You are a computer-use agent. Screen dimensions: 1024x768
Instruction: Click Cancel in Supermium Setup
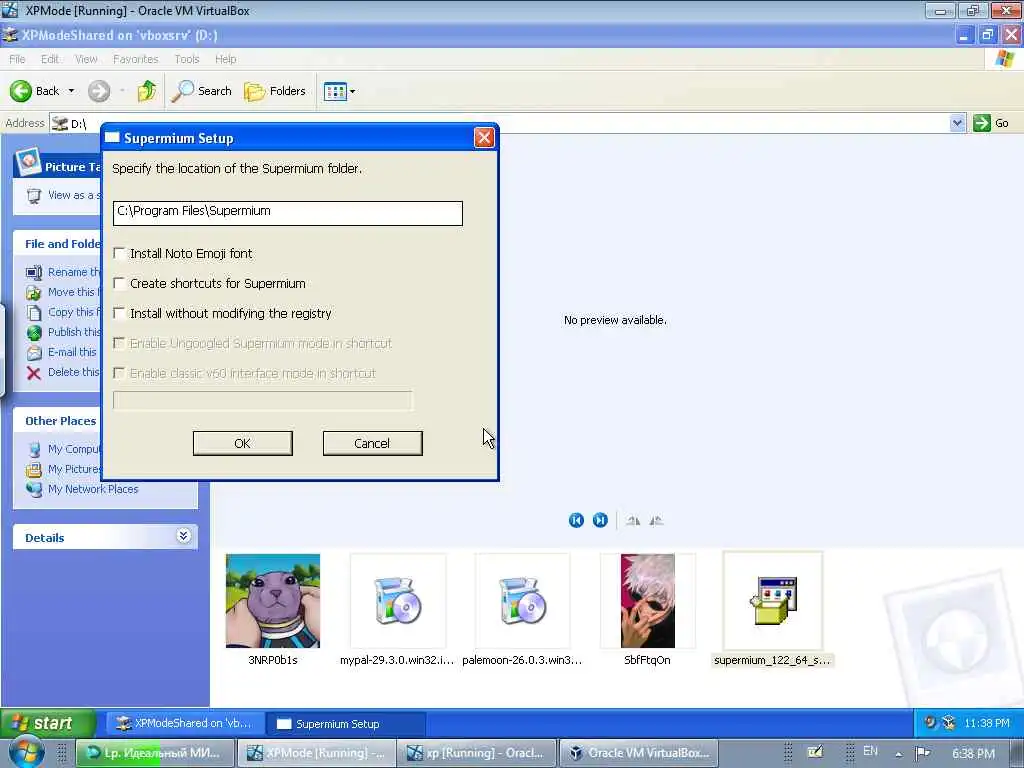click(x=372, y=443)
